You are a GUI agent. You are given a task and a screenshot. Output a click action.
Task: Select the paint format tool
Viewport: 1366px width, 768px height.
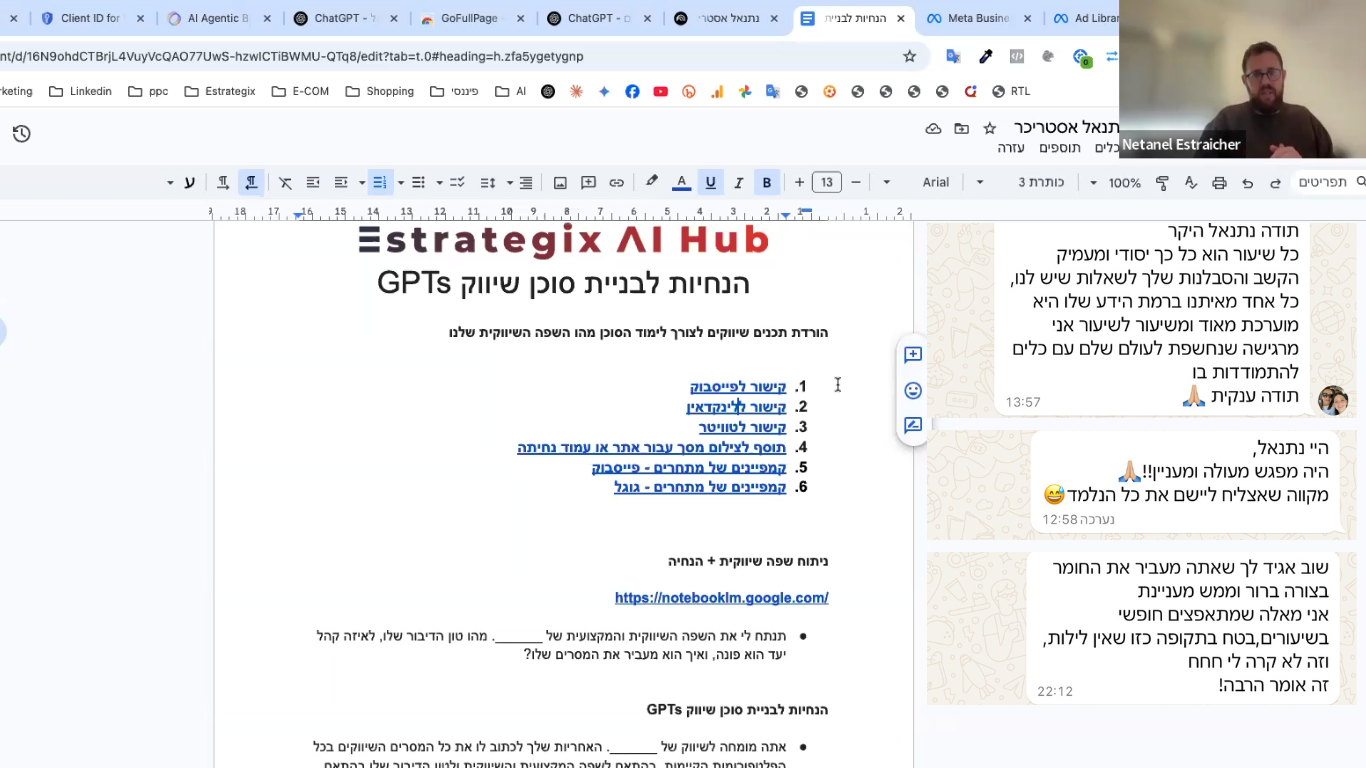(x=1162, y=182)
